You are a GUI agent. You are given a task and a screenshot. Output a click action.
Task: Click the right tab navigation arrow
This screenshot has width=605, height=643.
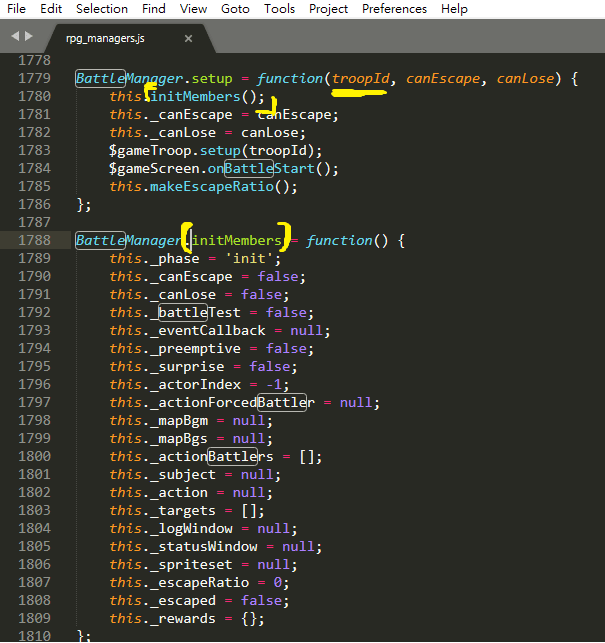pos(28,37)
